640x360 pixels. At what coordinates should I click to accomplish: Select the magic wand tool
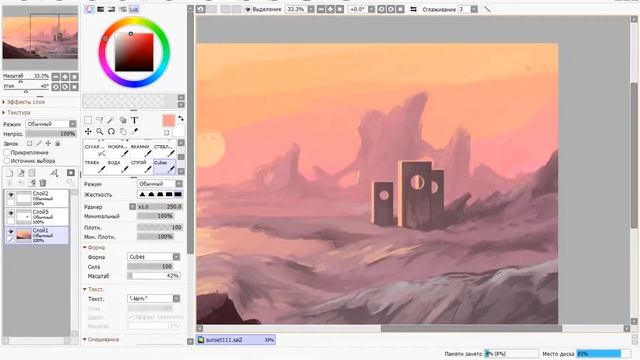[x=111, y=120]
